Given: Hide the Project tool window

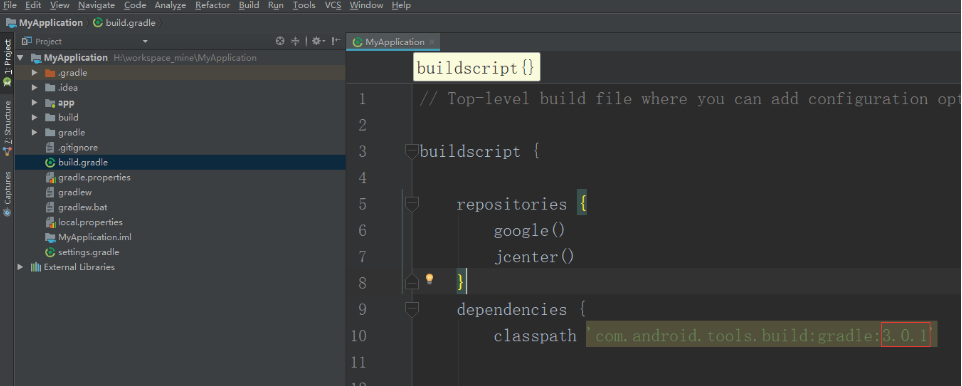Looking at the screenshot, I should pyautogui.click(x=336, y=41).
